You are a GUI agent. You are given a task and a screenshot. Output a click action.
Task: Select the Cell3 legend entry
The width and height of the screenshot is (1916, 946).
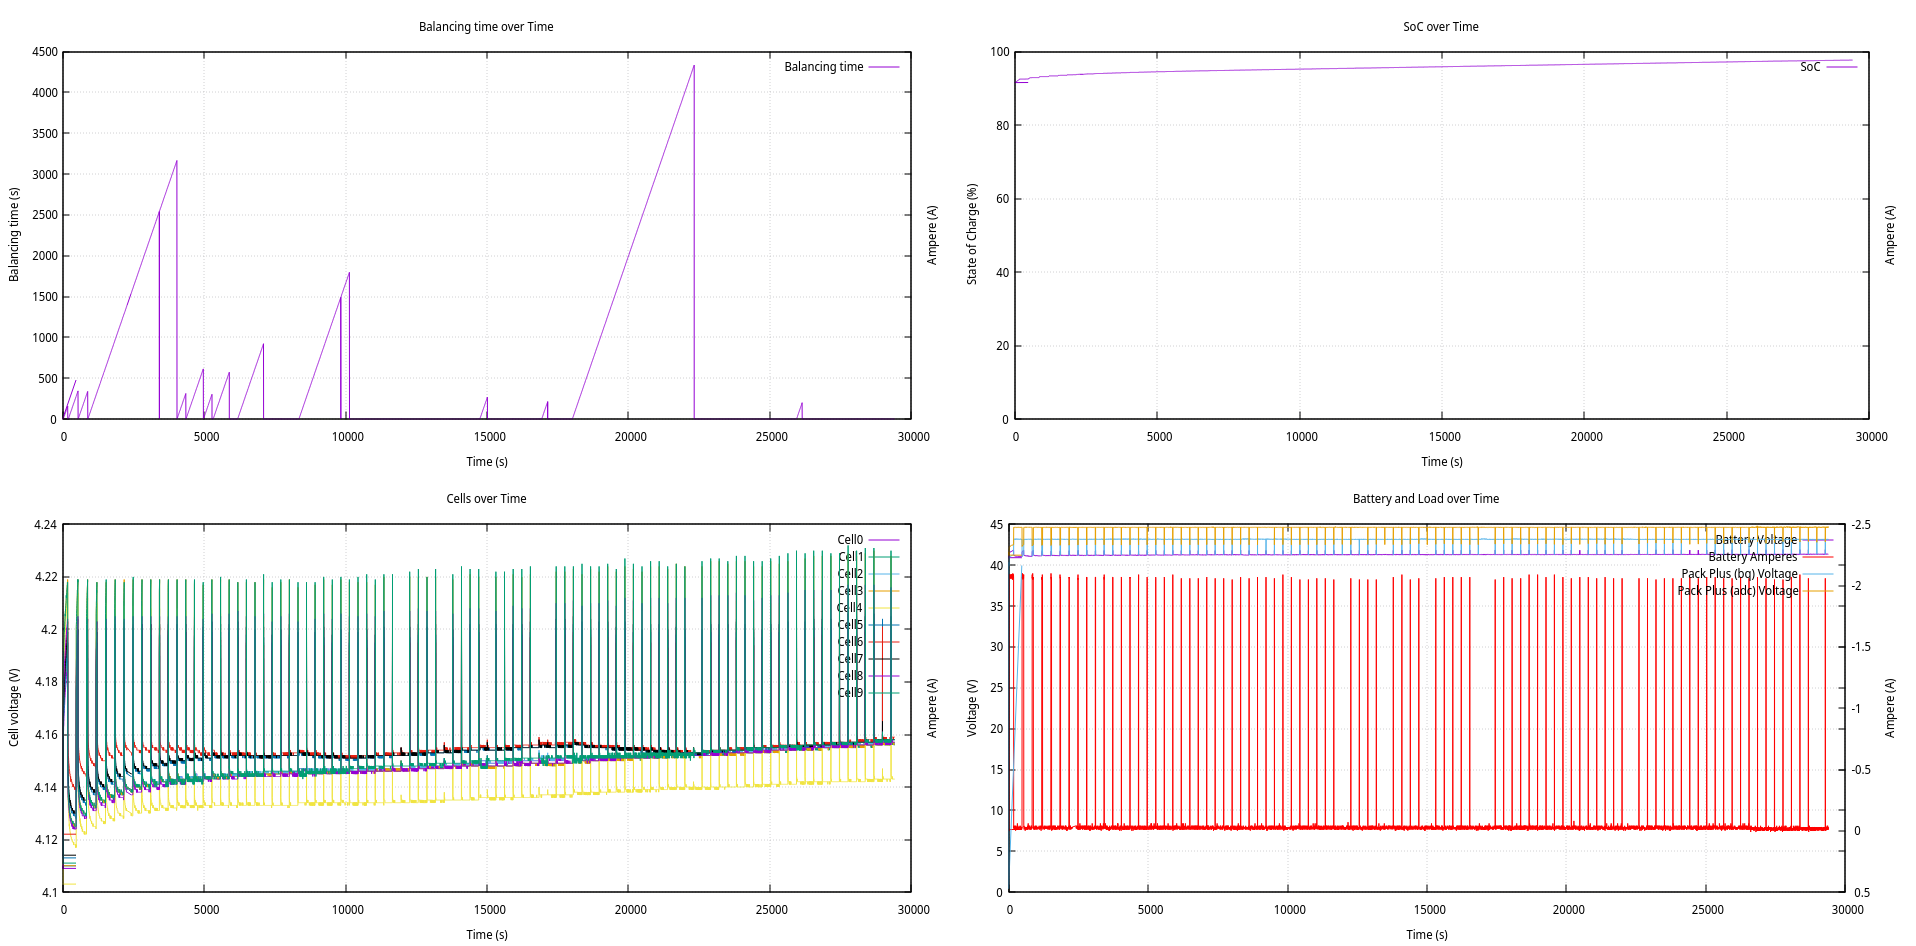coord(850,591)
